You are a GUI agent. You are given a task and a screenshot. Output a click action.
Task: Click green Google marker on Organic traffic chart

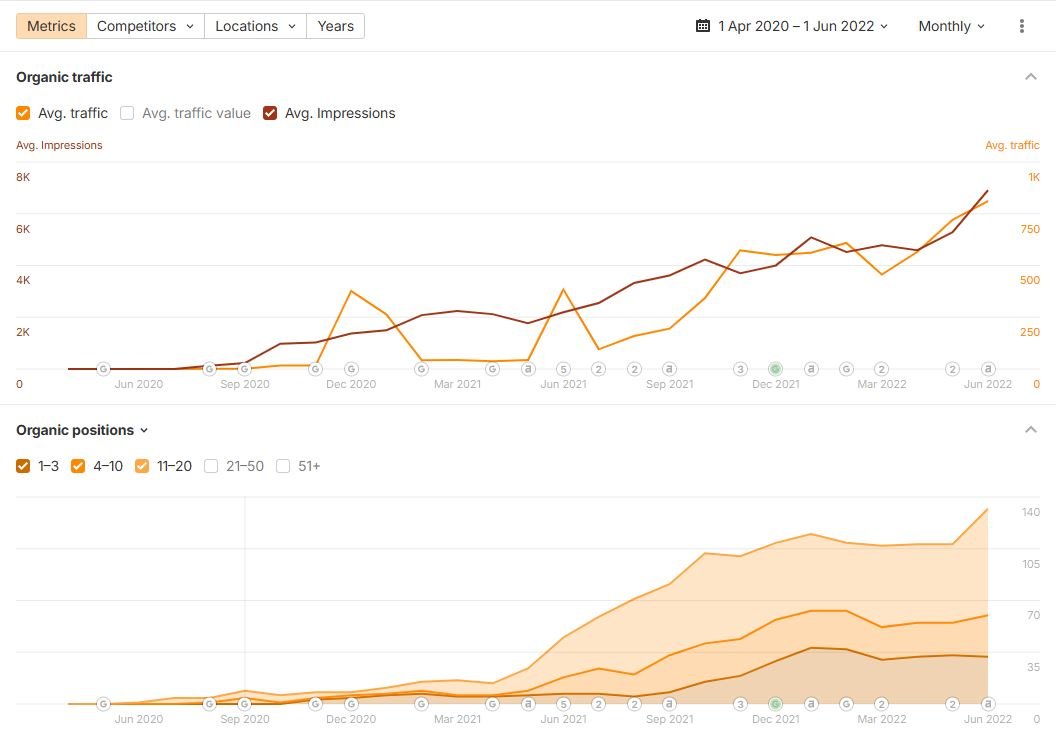(x=775, y=369)
